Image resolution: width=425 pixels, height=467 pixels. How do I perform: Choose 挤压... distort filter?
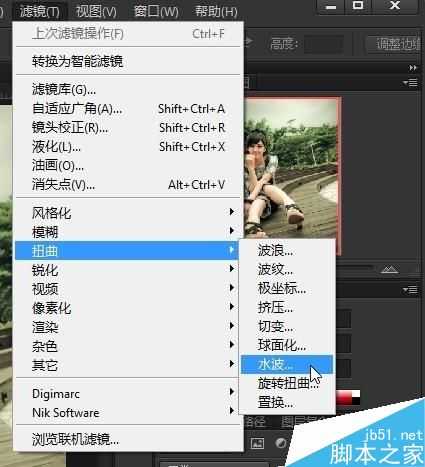(287, 307)
